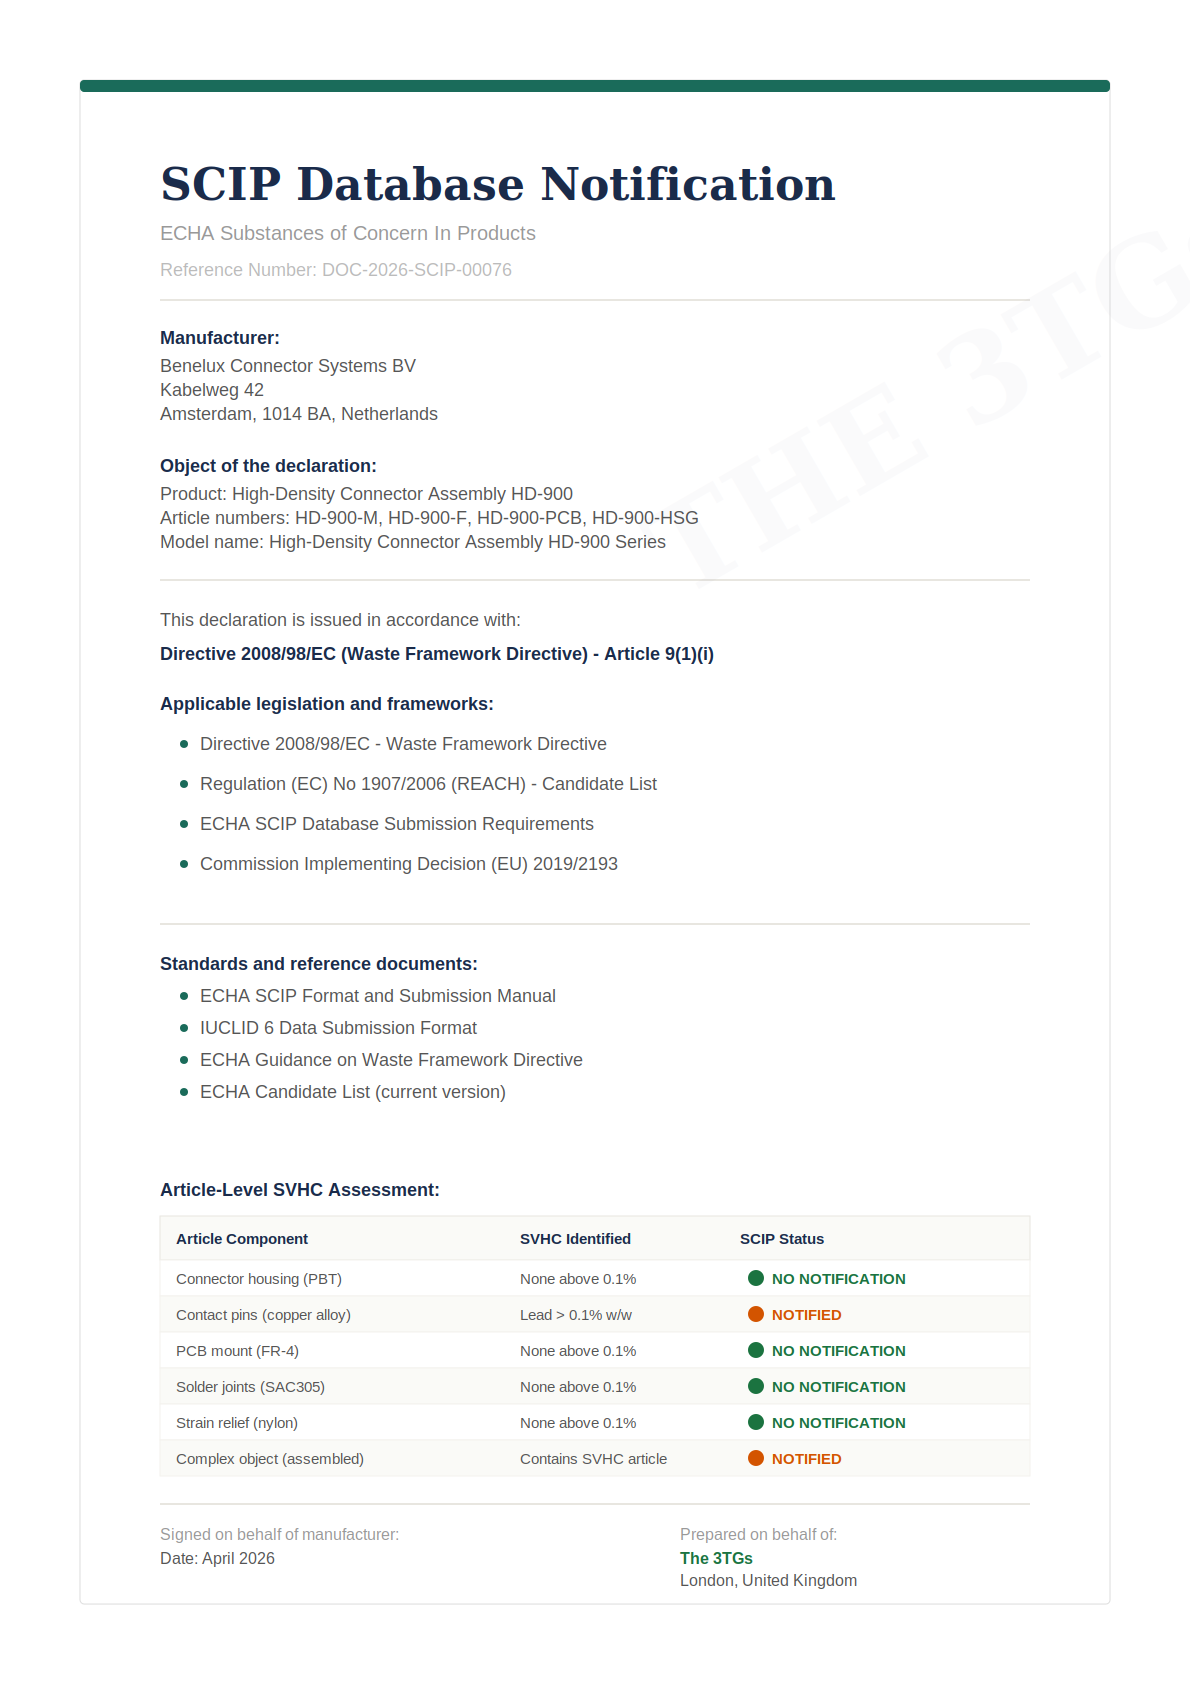Image resolution: width=1190 pixels, height=1684 pixels.
Task: Click 'NO NOTIFICATION' in PCB mount row
Action: (x=839, y=1351)
